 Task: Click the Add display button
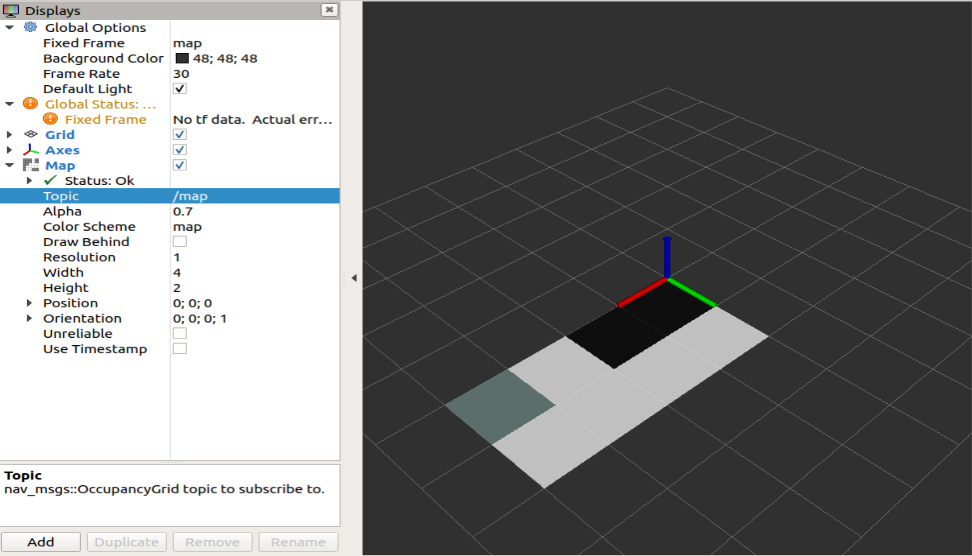click(x=41, y=542)
